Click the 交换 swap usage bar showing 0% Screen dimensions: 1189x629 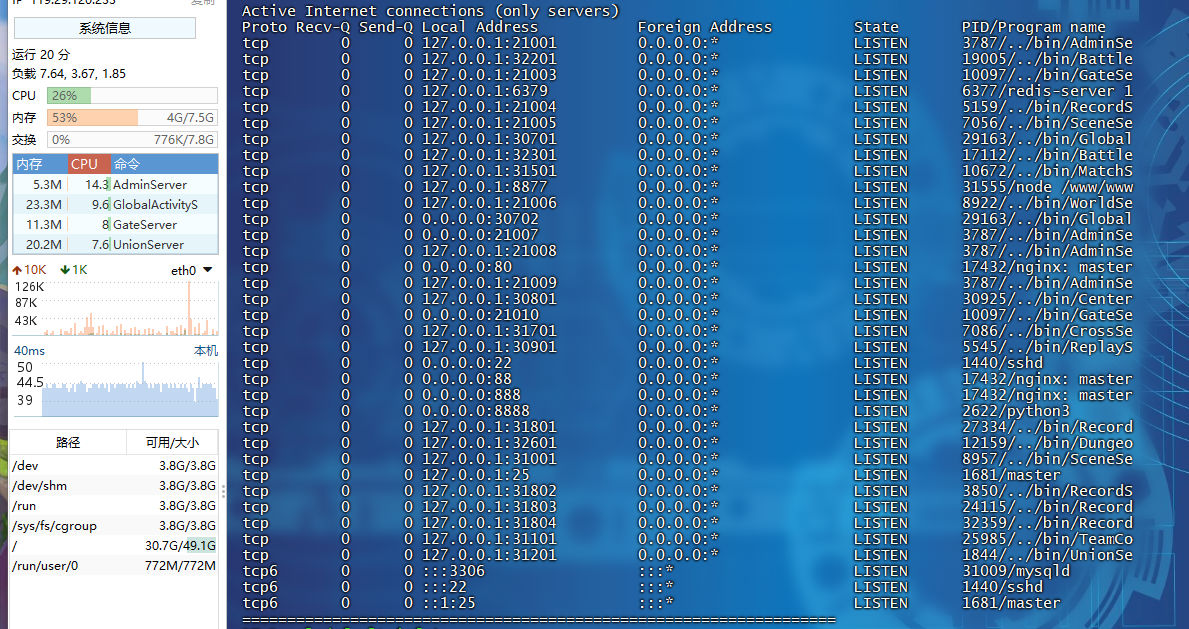click(x=132, y=140)
